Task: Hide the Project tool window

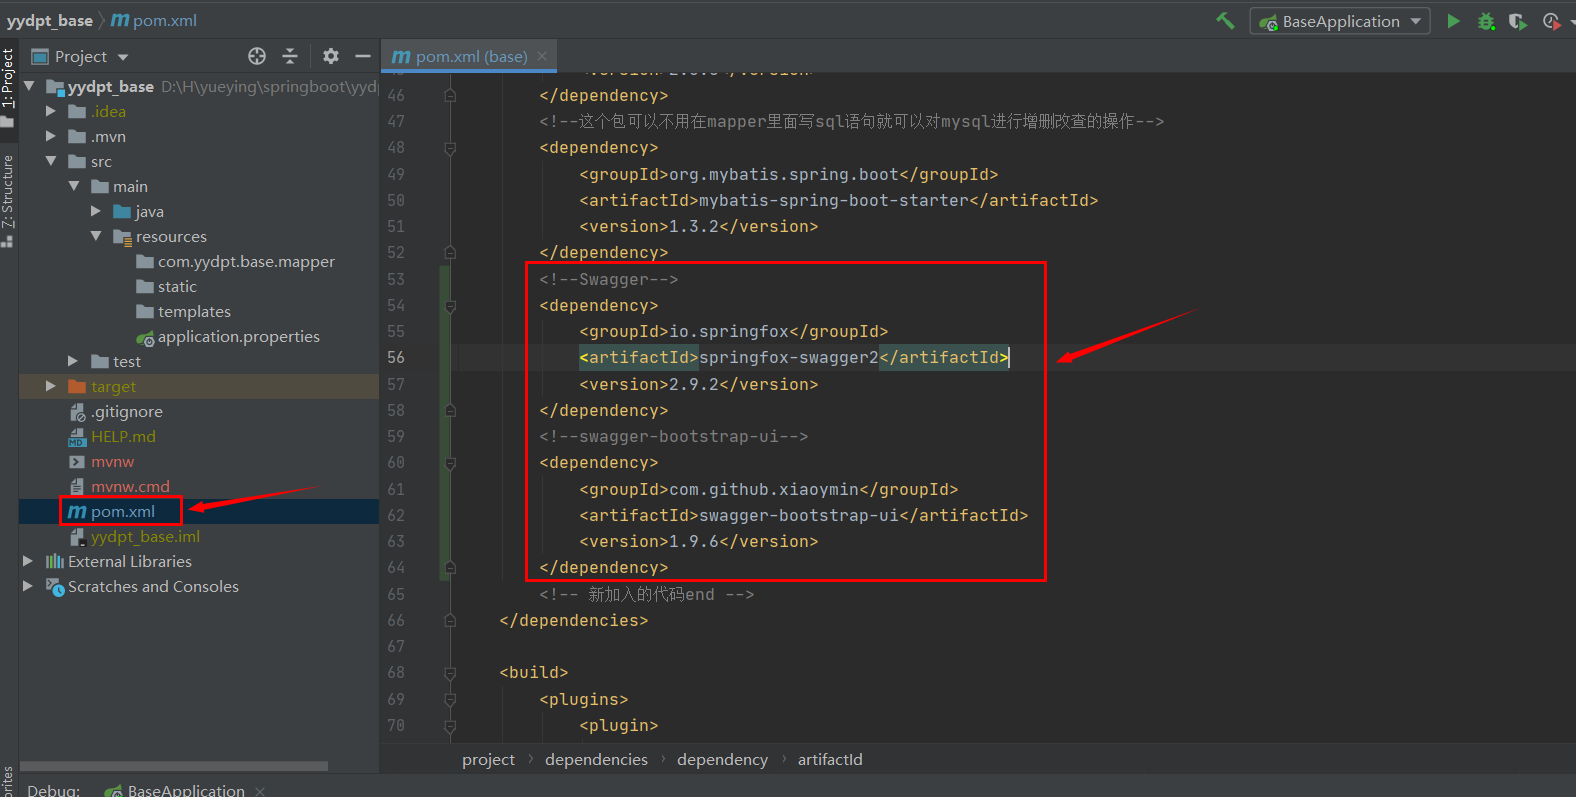Action: coord(363,56)
